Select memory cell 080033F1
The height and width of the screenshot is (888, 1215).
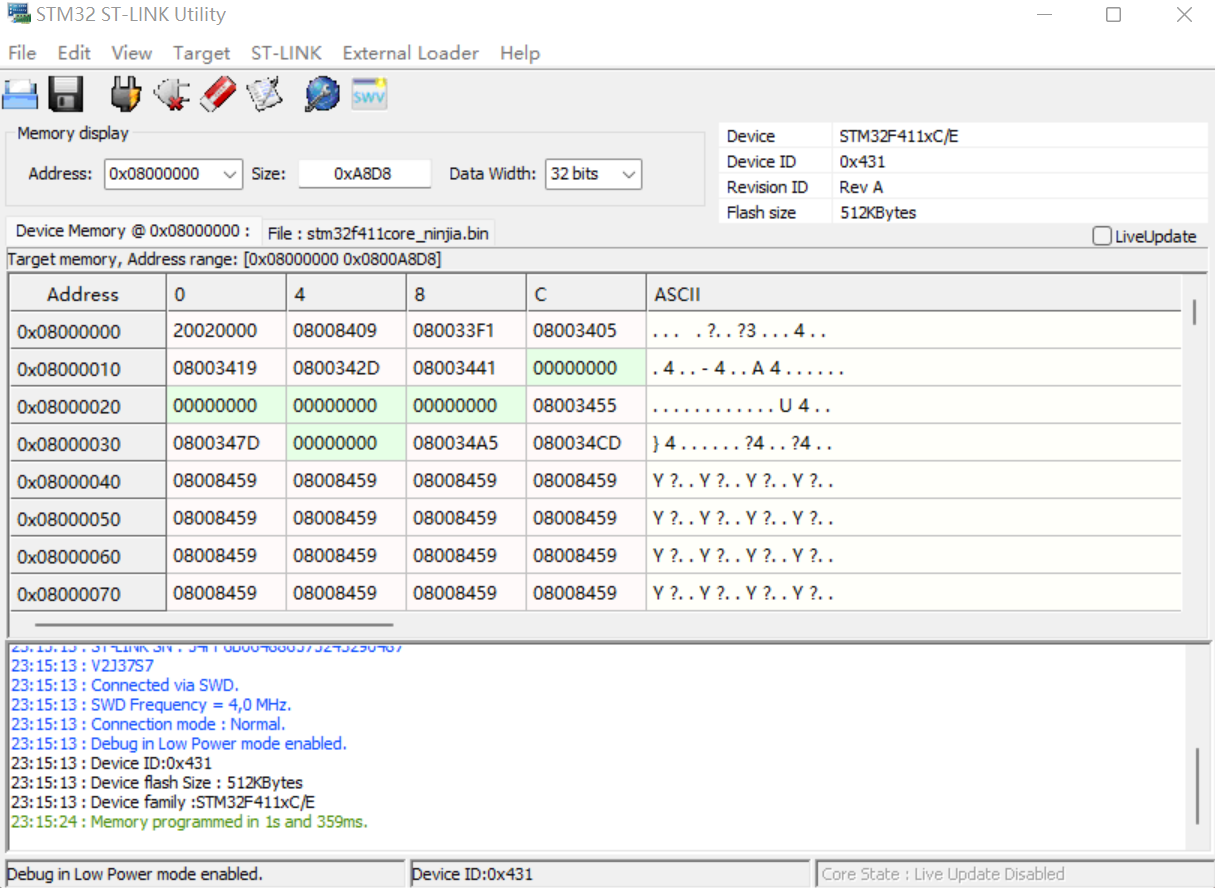coord(466,331)
